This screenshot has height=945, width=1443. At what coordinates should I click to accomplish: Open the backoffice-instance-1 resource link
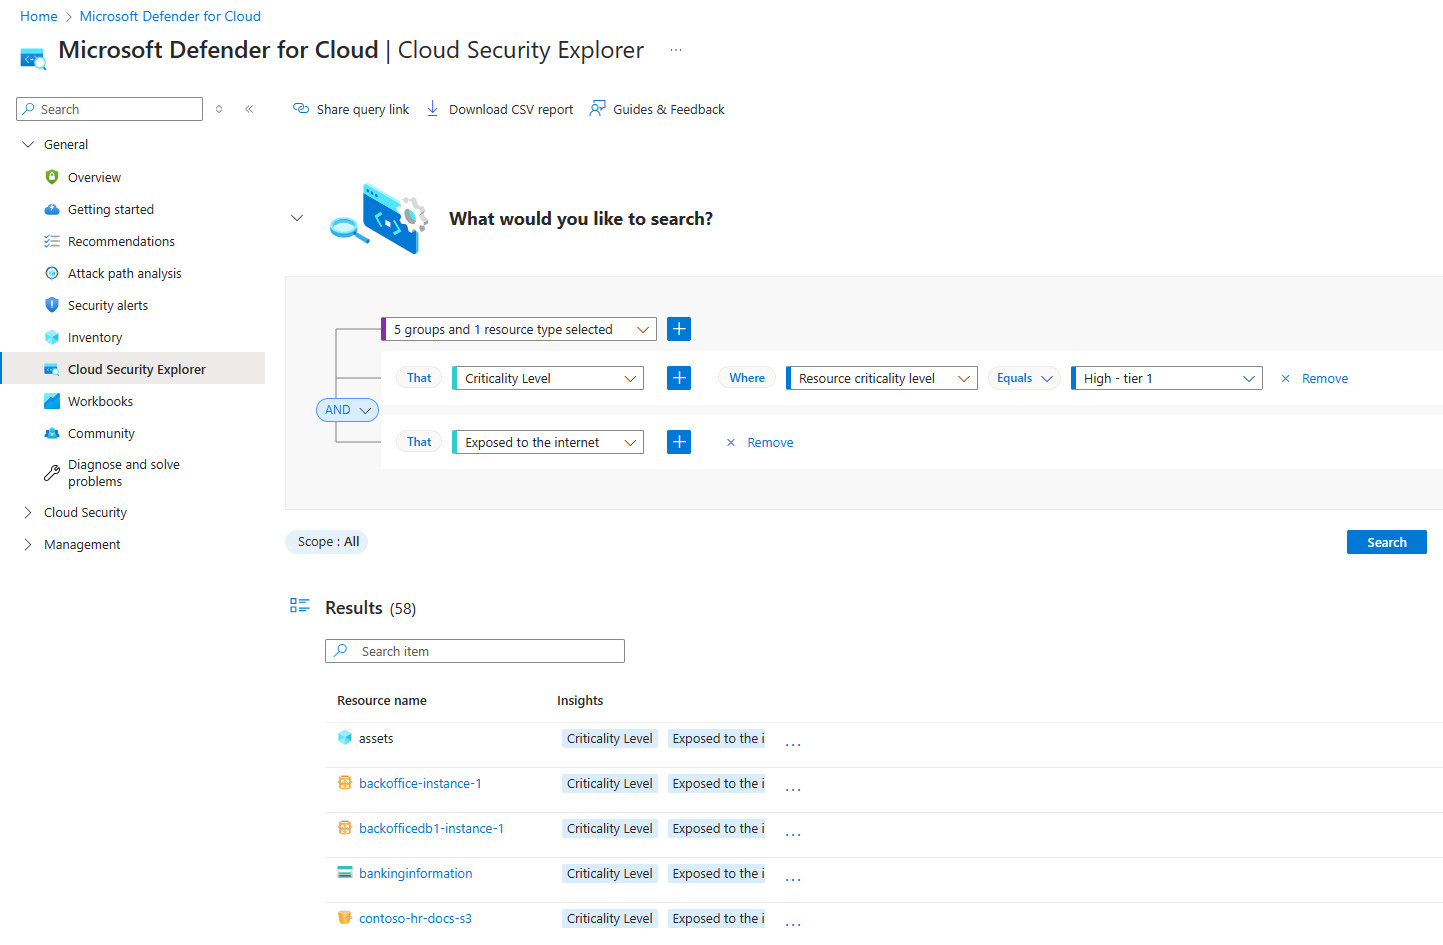pyautogui.click(x=420, y=783)
